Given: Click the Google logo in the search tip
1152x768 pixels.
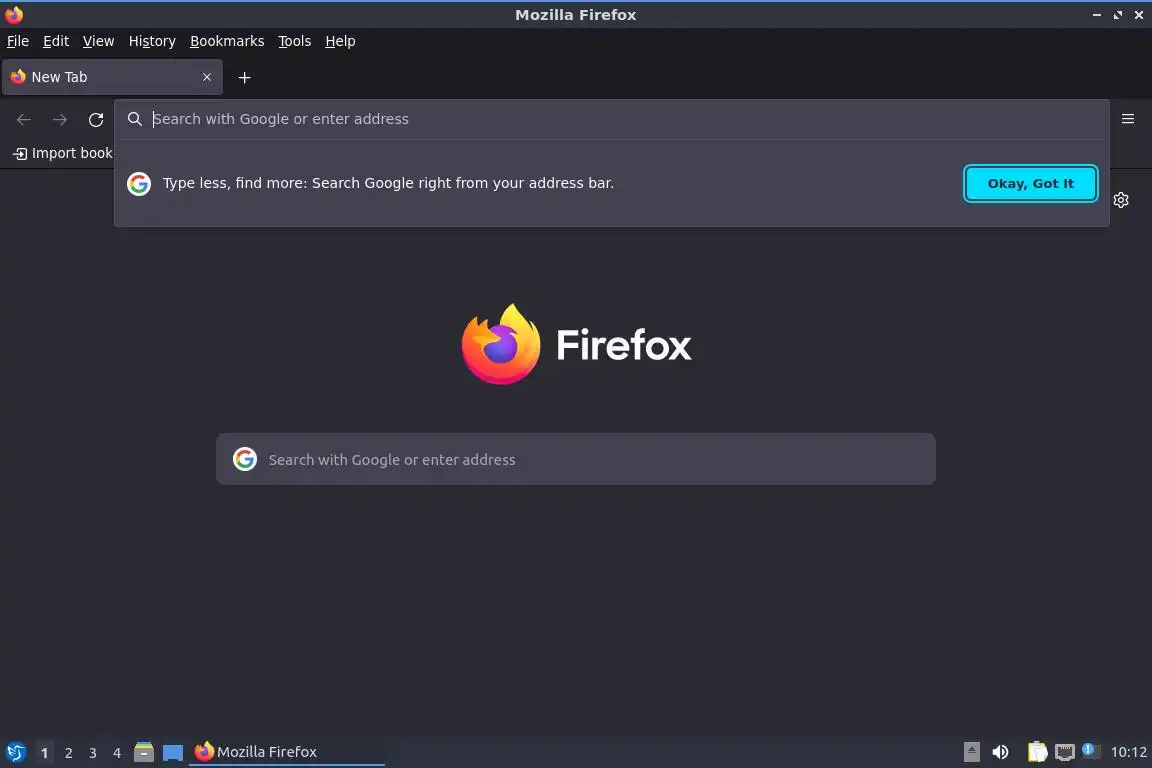Looking at the screenshot, I should click(139, 184).
